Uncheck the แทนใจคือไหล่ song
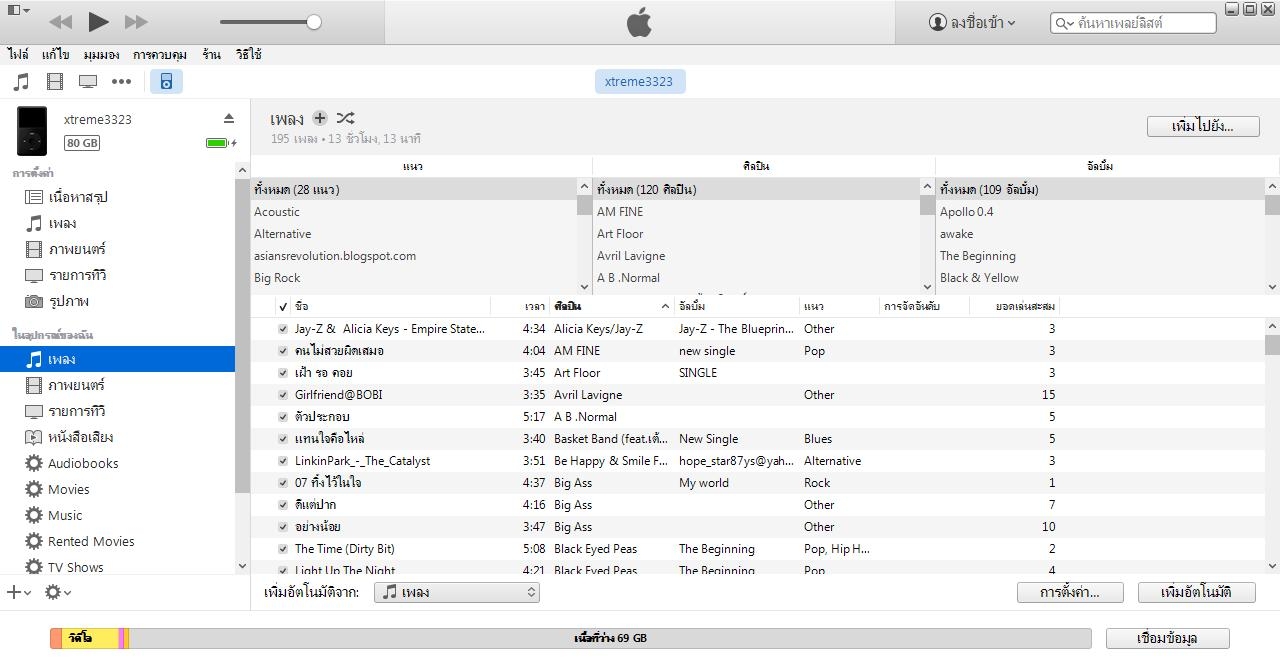Image resolution: width=1280 pixels, height=660 pixels. pos(283,438)
